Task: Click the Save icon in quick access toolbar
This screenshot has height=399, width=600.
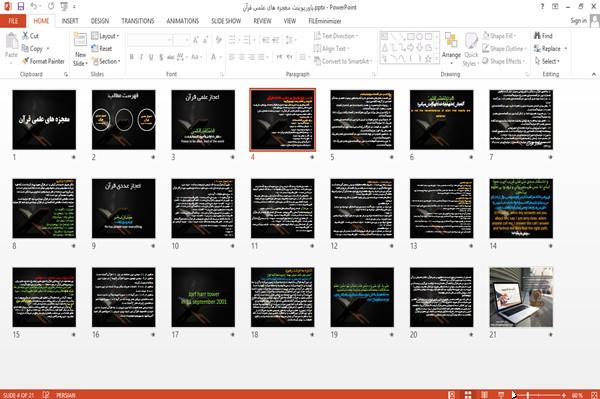Action: [21, 7]
